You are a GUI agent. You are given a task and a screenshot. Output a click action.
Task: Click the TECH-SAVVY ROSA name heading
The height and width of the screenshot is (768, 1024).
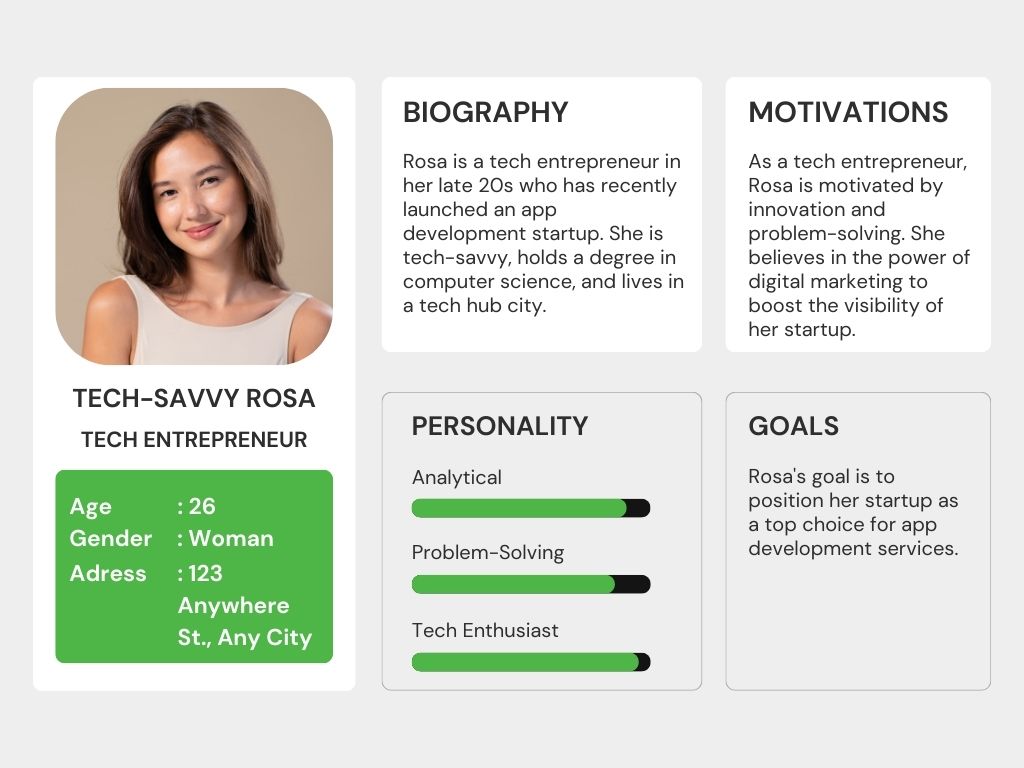[x=194, y=398]
